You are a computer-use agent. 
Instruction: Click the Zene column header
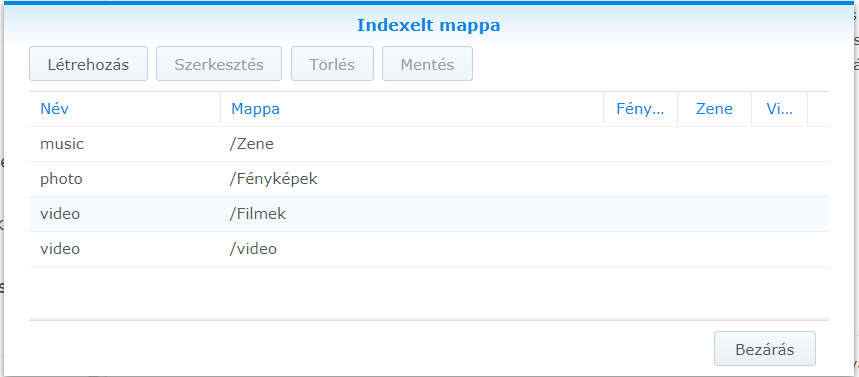click(x=714, y=109)
